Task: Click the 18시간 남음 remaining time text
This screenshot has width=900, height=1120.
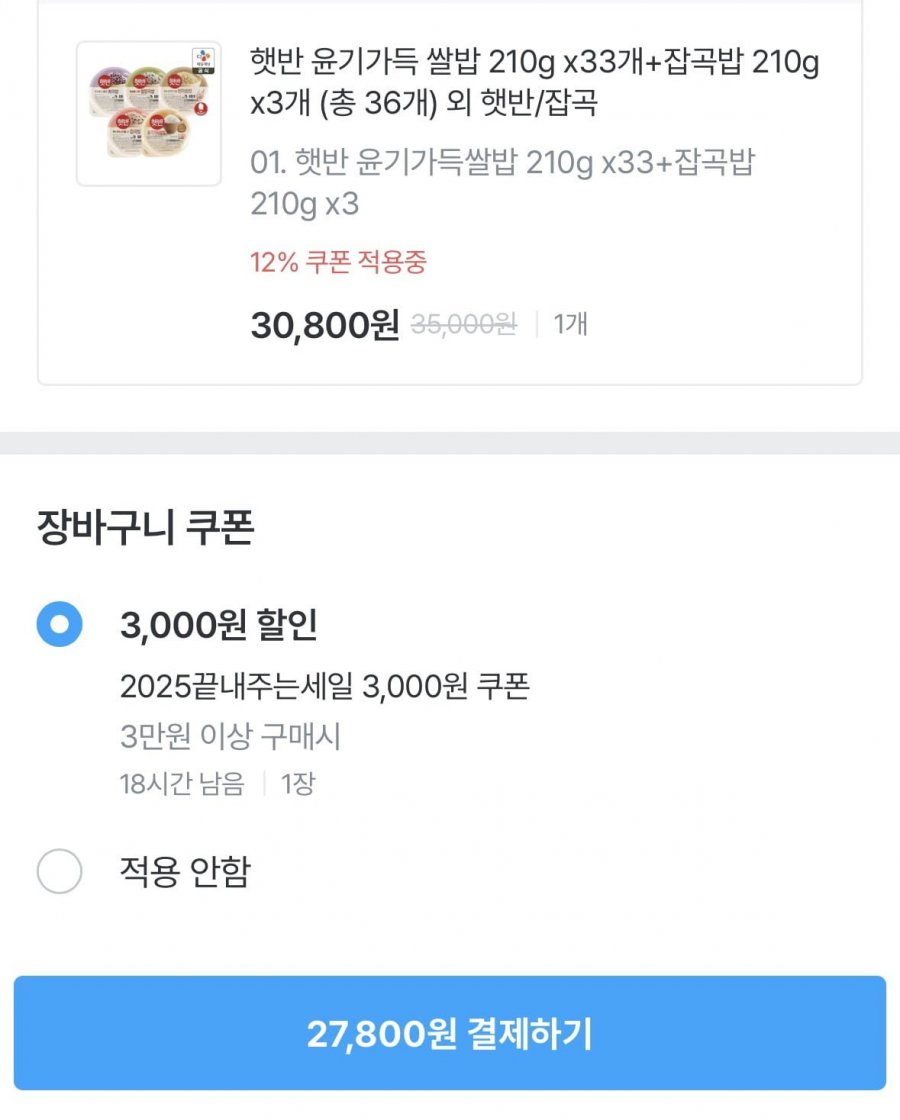Action: point(182,784)
